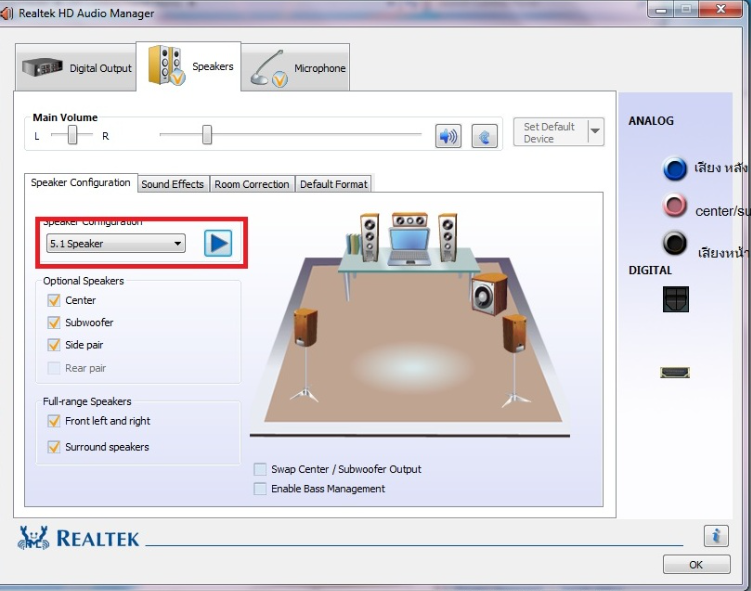Uncheck the Side pair checkbox
This screenshot has width=751, height=591.
tap(54, 345)
